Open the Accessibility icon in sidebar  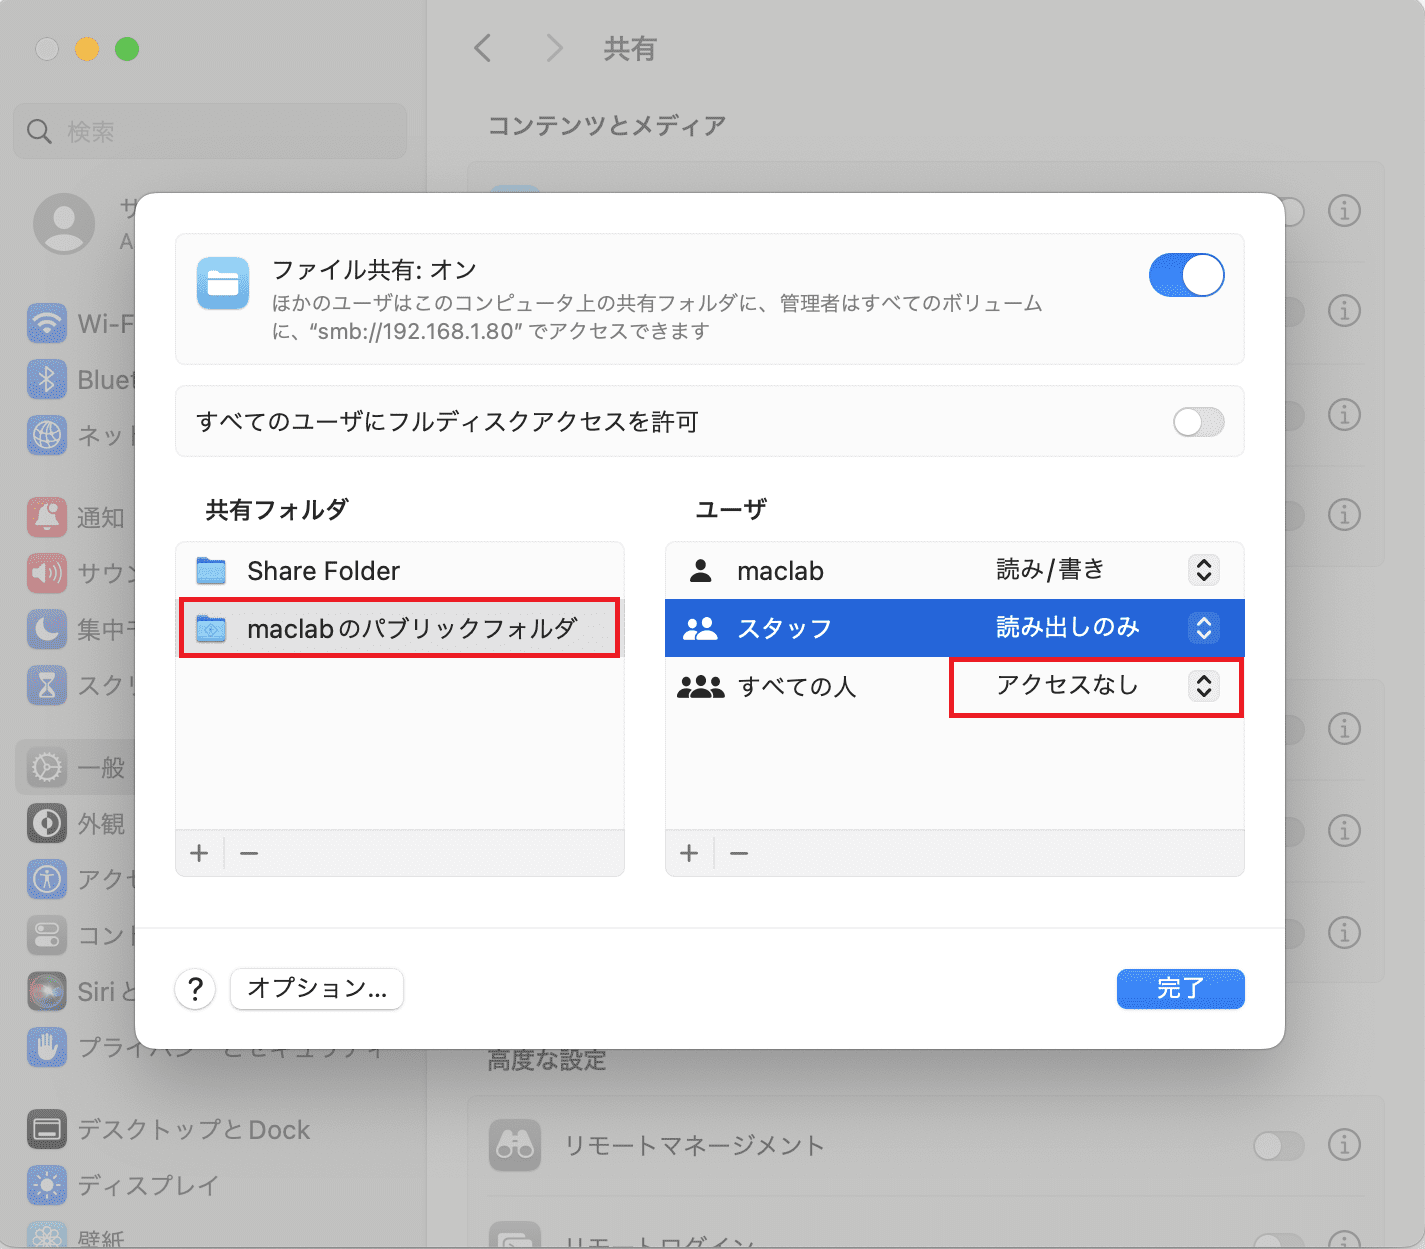click(x=47, y=879)
